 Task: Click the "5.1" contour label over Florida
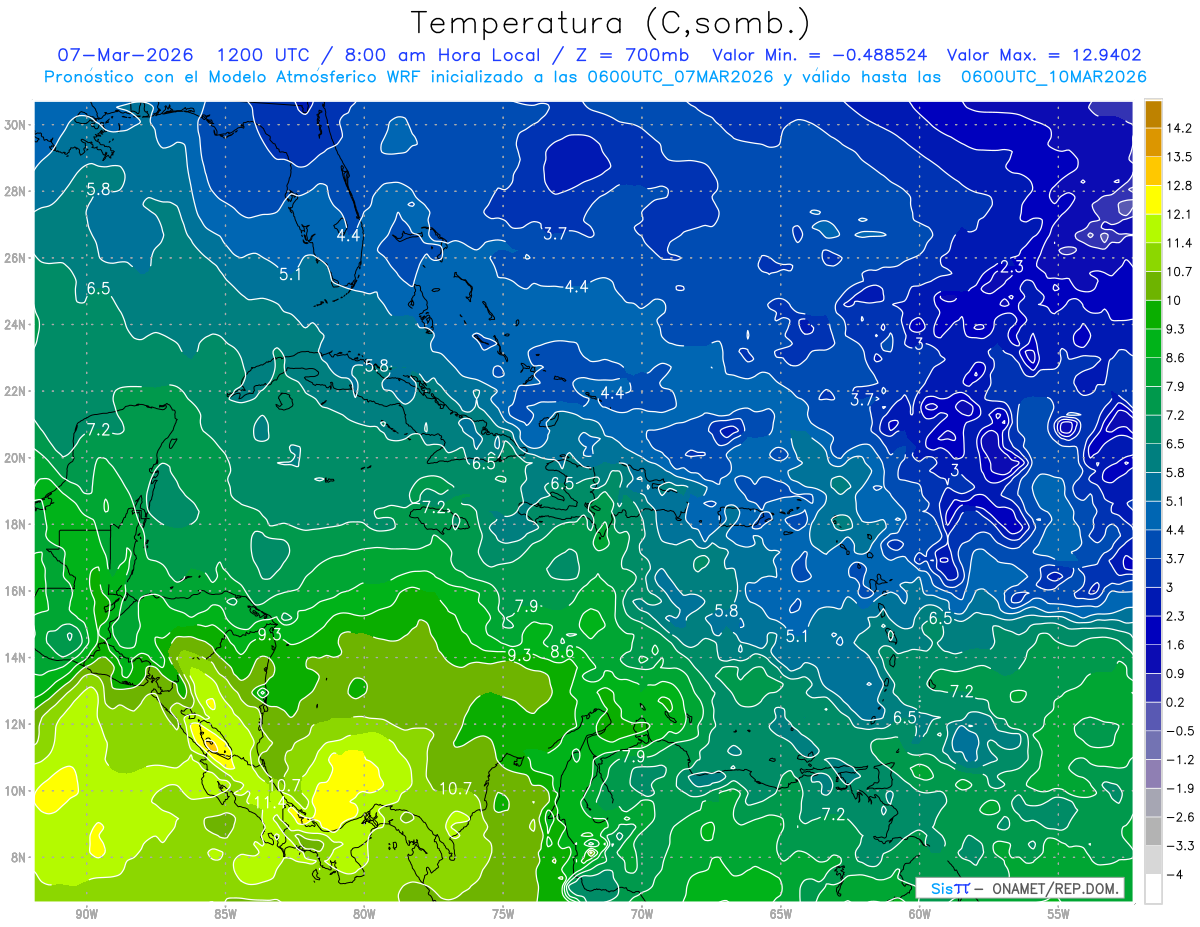pos(291,274)
